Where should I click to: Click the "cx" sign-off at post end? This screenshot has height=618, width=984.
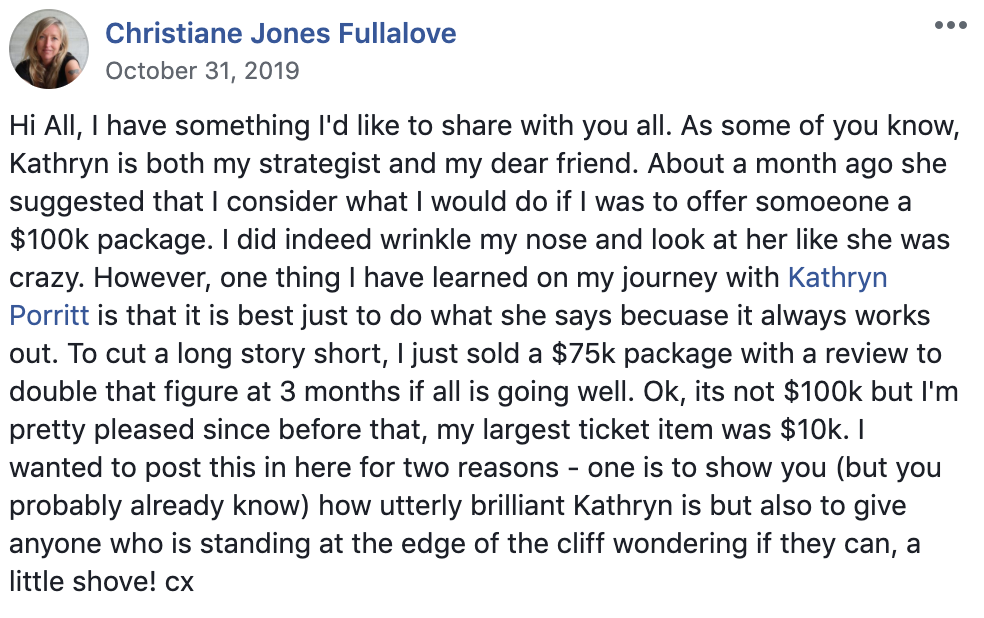click(x=179, y=581)
